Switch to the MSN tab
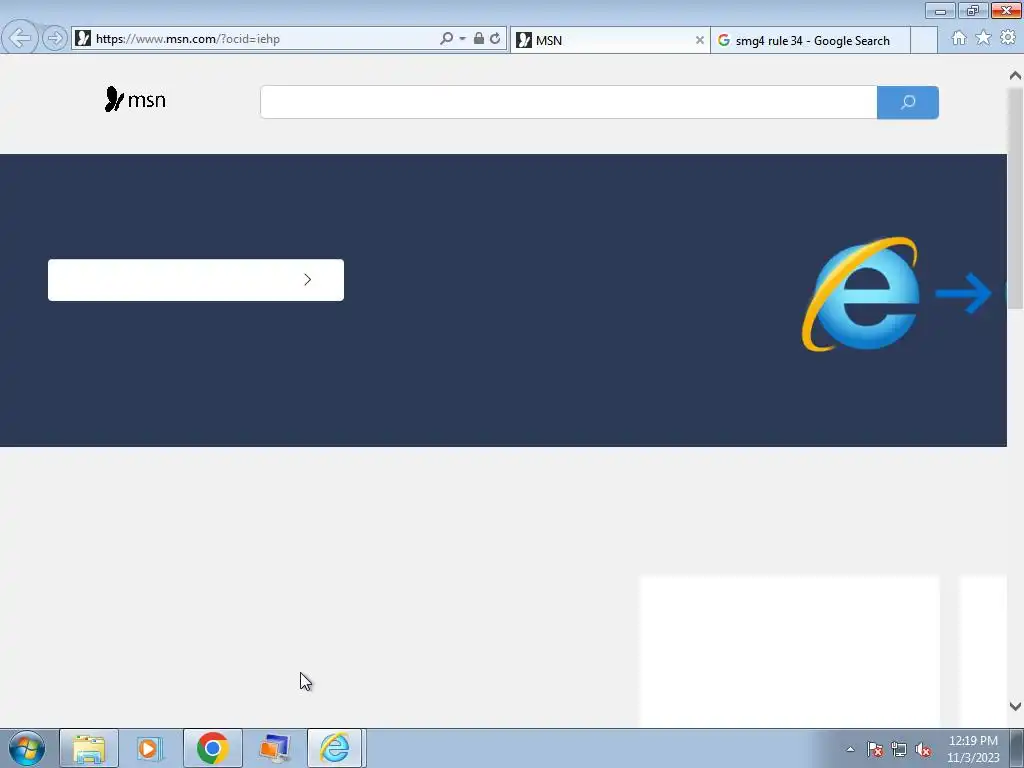Screen dimensions: 1024x768 pos(610,40)
